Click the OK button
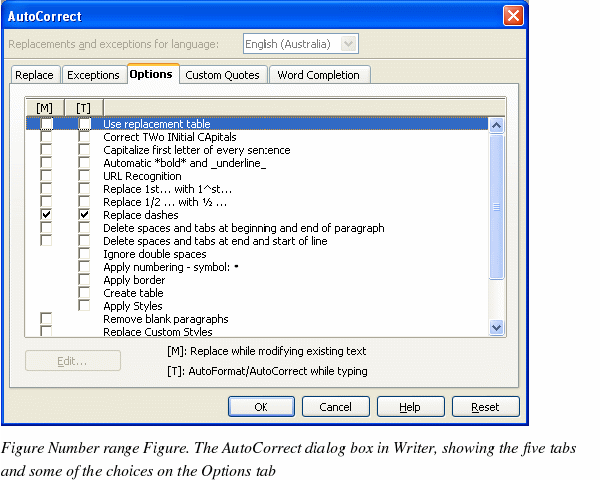Image resolution: width=601 pixels, height=481 pixels. (260, 407)
